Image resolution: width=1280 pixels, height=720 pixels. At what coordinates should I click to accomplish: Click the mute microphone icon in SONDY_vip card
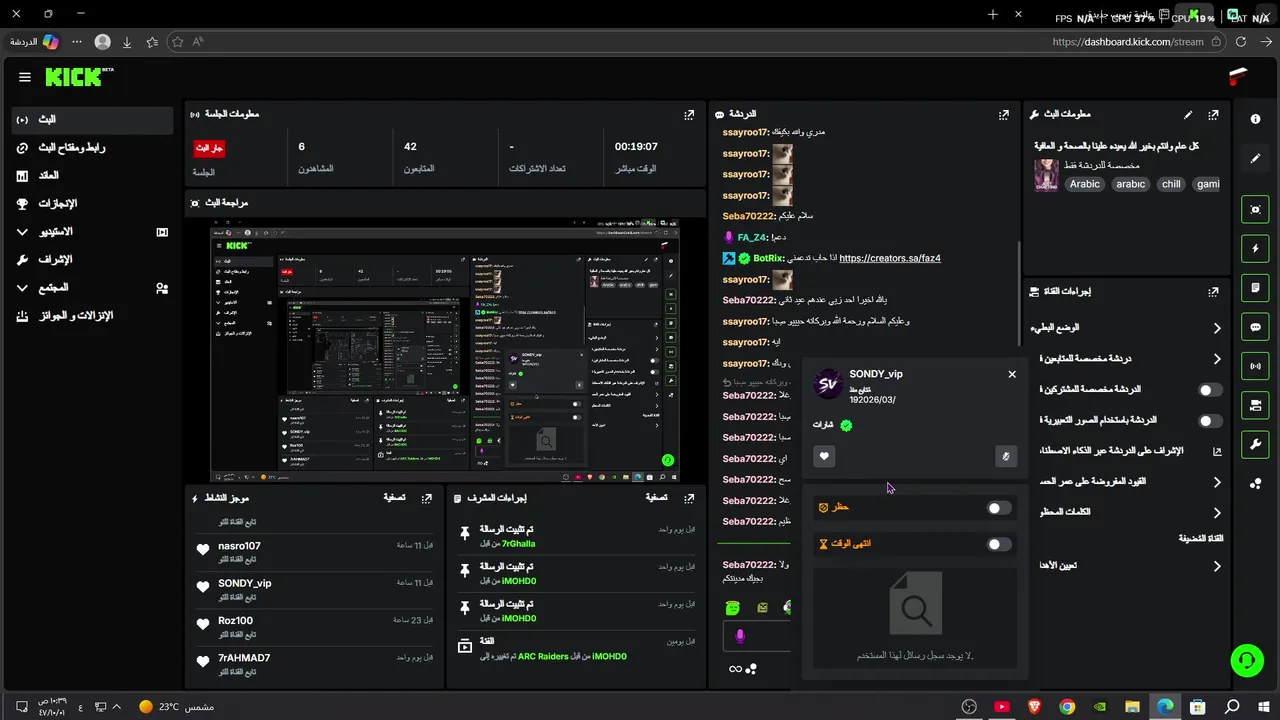point(1006,457)
